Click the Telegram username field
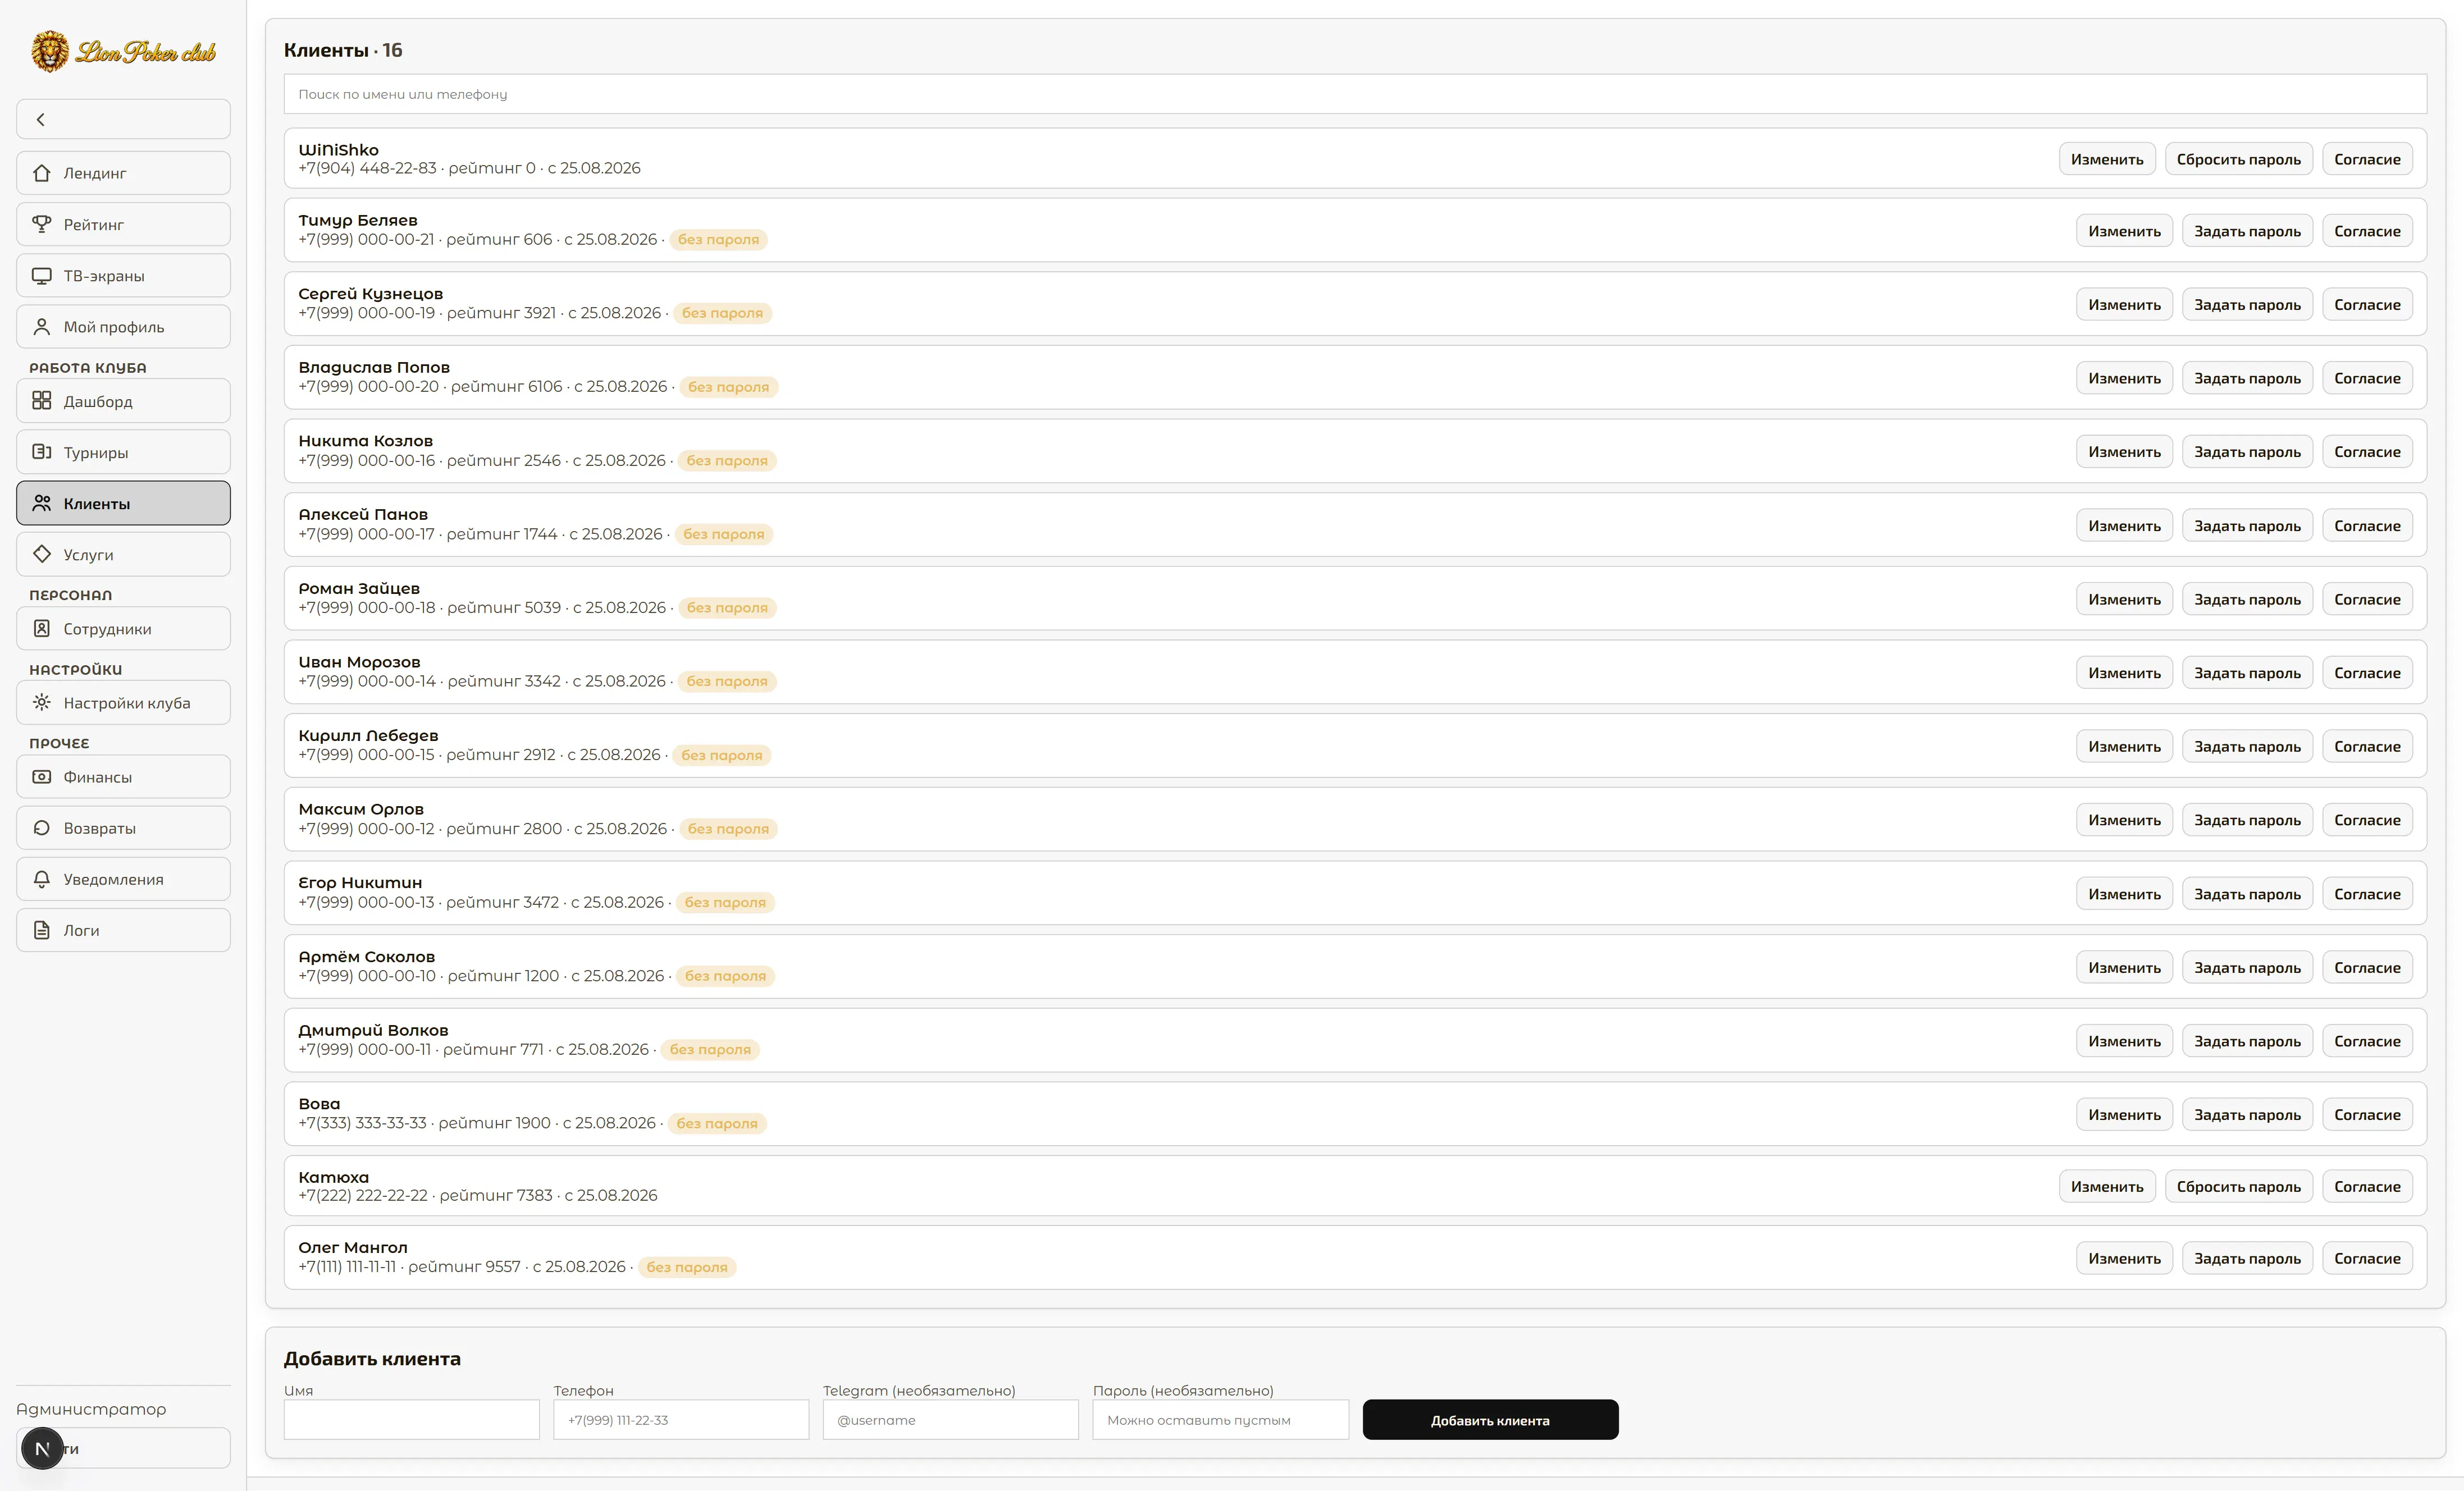This screenshot has width=2464, height=1491. [950, 1419]
